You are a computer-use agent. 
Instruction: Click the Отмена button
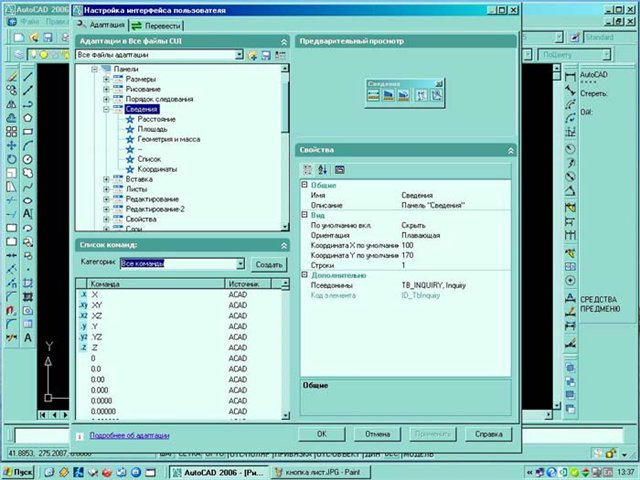click(x=377, y=435)
